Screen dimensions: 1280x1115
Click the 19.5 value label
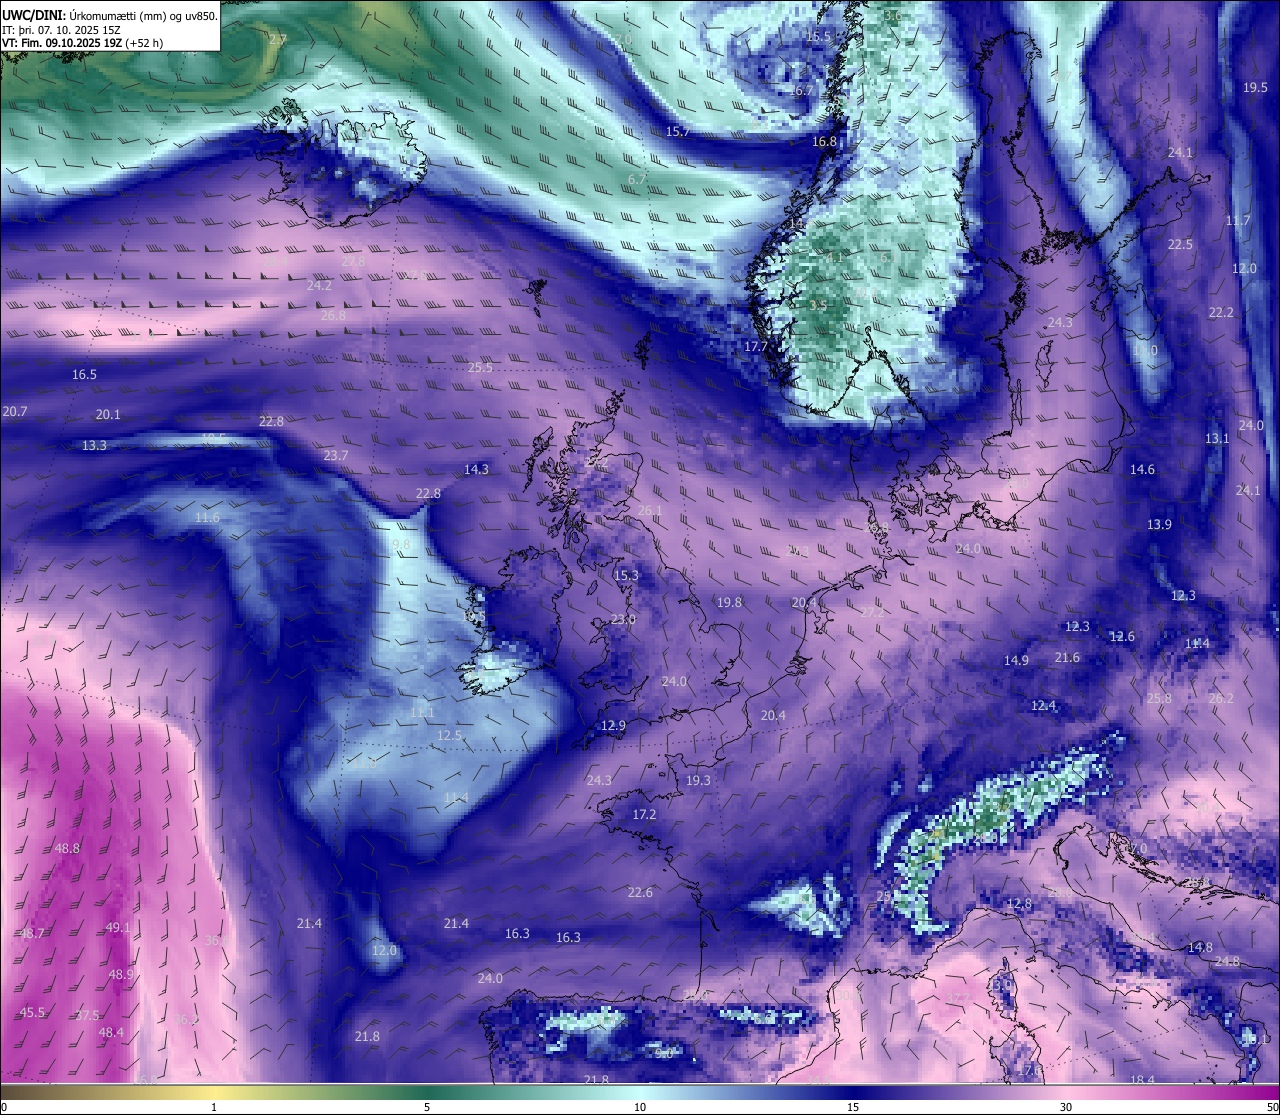pos(1255,88)
